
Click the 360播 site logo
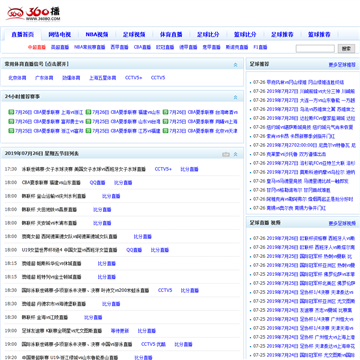click(x=33, y=14)
